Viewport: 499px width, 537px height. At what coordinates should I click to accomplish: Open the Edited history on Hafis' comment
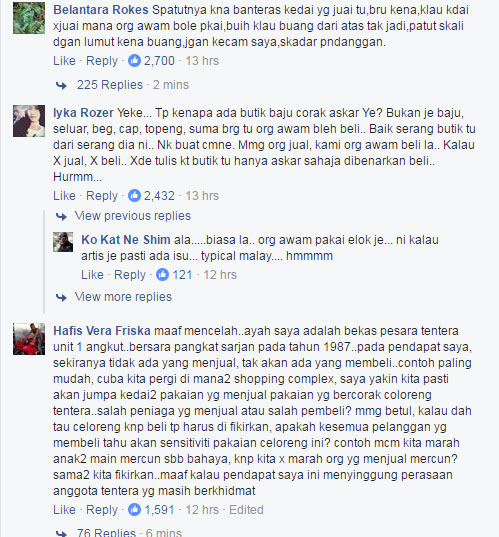[246, 510]
